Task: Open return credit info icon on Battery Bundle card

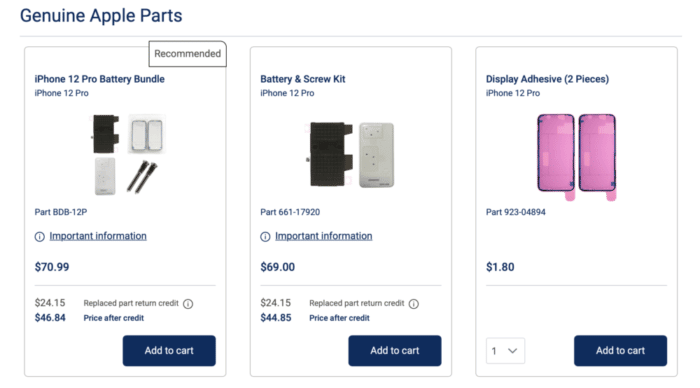Action: pyautogui.click(x=188, y=304)
